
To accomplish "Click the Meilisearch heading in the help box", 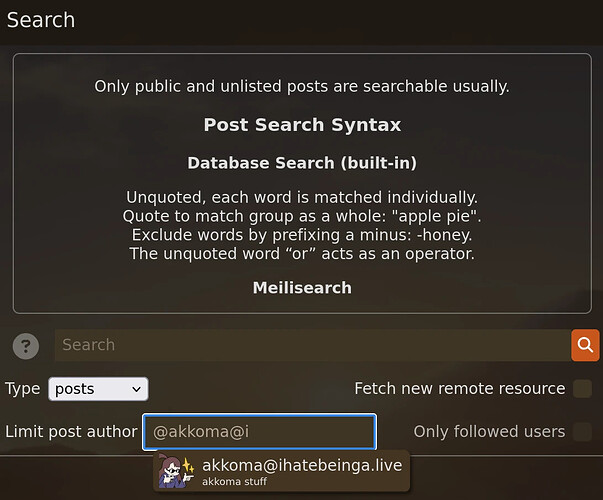I will pos(302,288).
